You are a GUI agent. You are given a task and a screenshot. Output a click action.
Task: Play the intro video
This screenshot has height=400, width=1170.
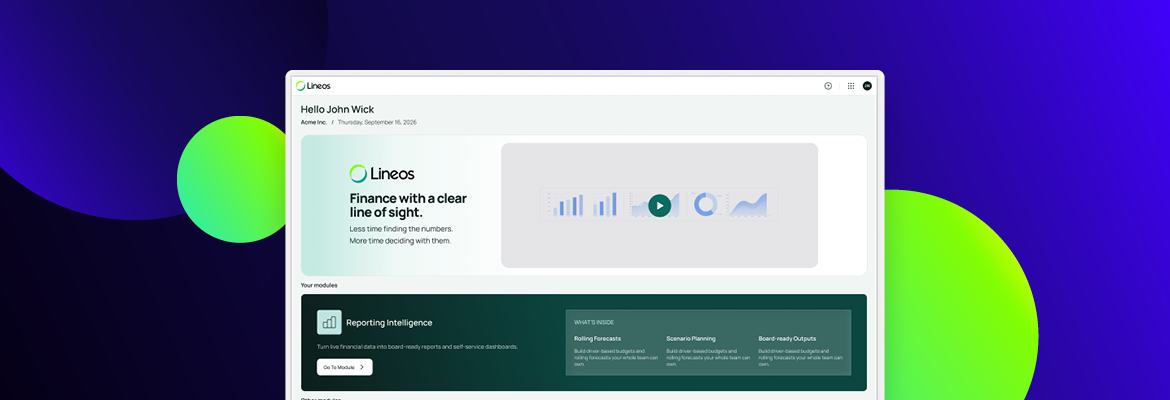click(660, 205)
